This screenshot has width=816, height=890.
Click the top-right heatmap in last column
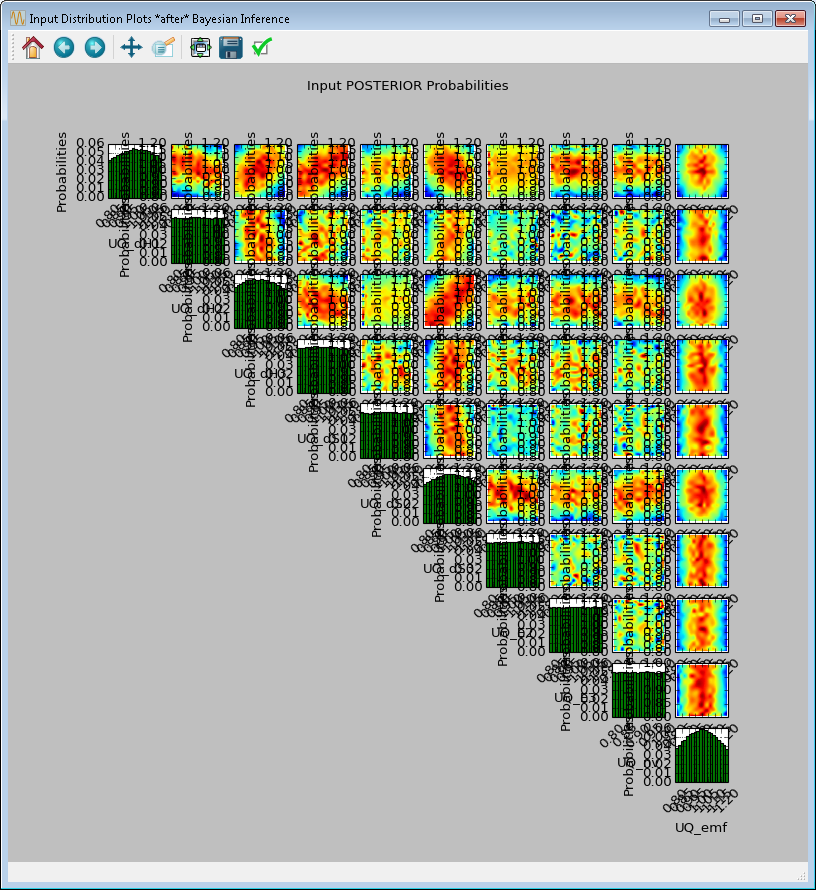point(701,171)
